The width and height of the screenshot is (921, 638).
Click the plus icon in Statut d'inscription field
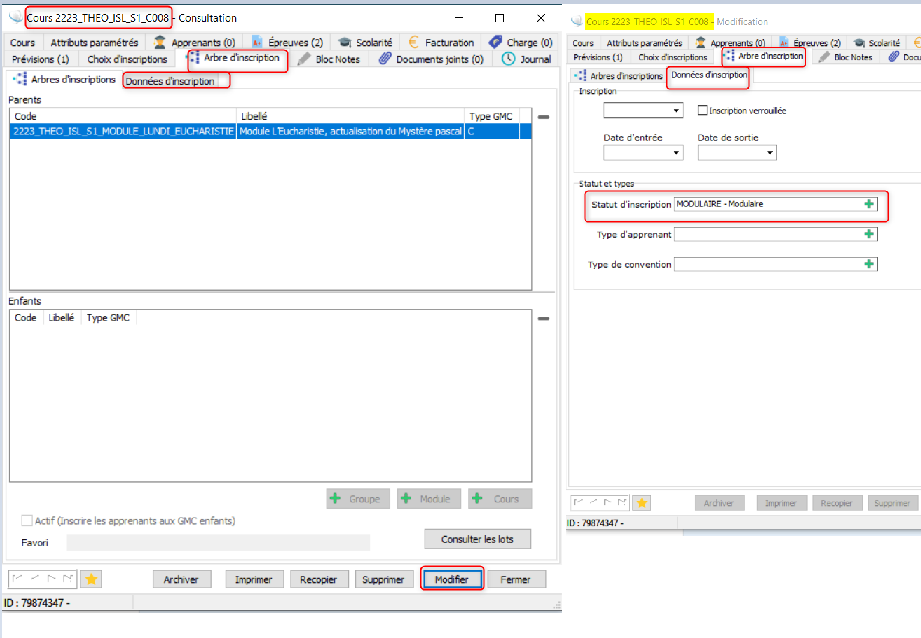pyautogui.click(x=869, y=204)
